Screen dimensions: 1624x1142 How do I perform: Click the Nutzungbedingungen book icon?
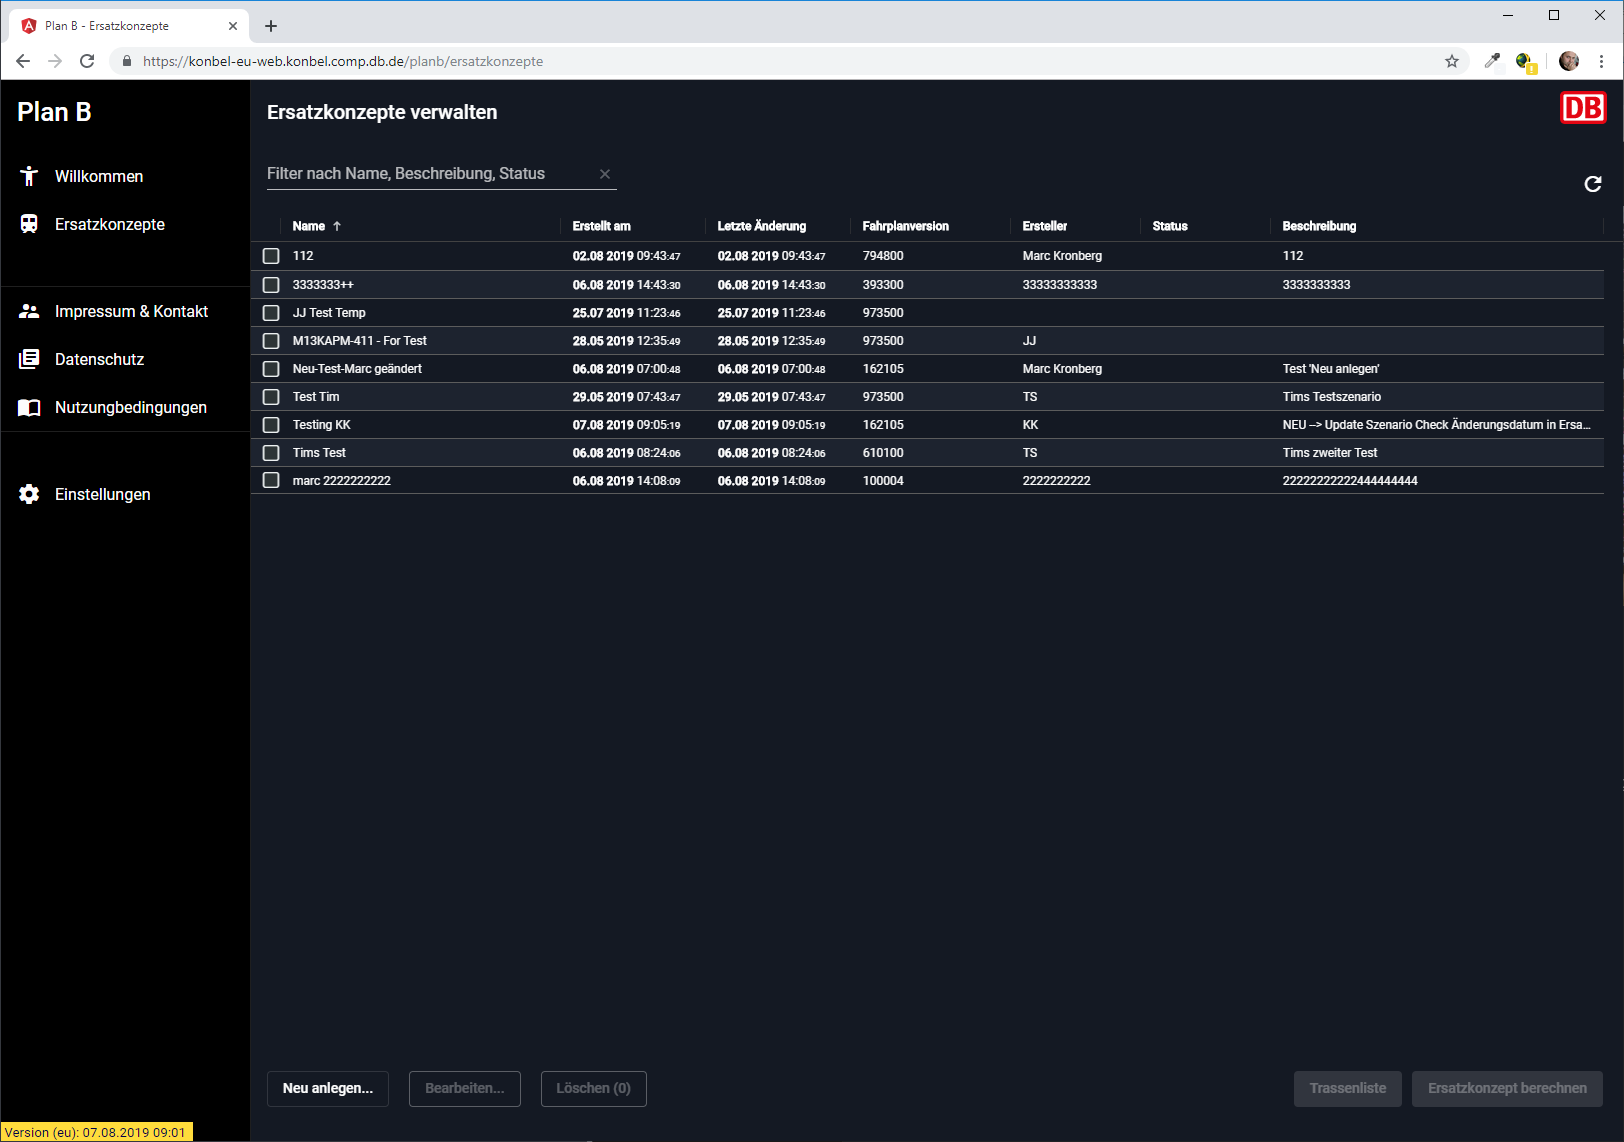pyautogui.click(x=29, y=407)
